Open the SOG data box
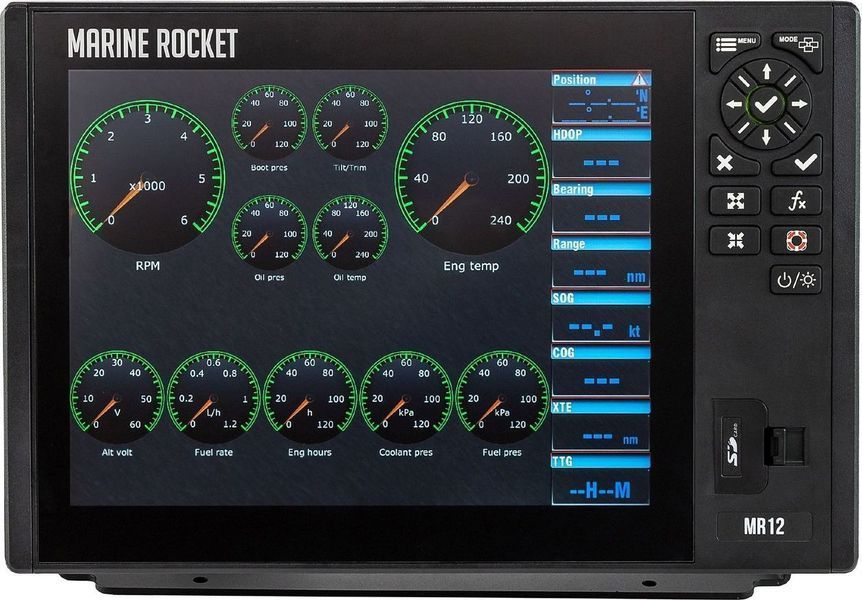This screenshot has width=862, height=600. coord(601,316)
